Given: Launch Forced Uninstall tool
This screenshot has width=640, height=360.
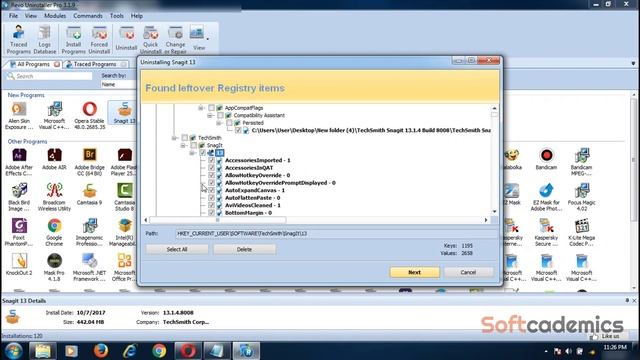Looking at the screenshot, I should coord(99,39).
